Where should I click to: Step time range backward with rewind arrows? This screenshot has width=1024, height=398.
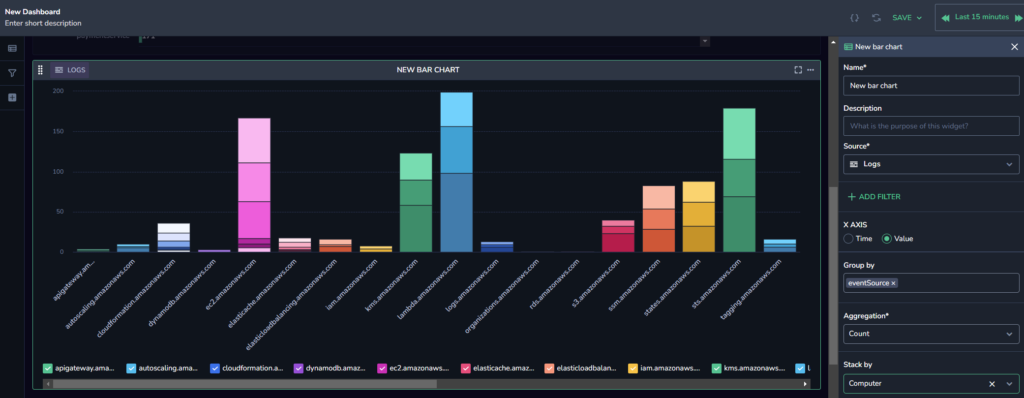(x=945, y=18)
